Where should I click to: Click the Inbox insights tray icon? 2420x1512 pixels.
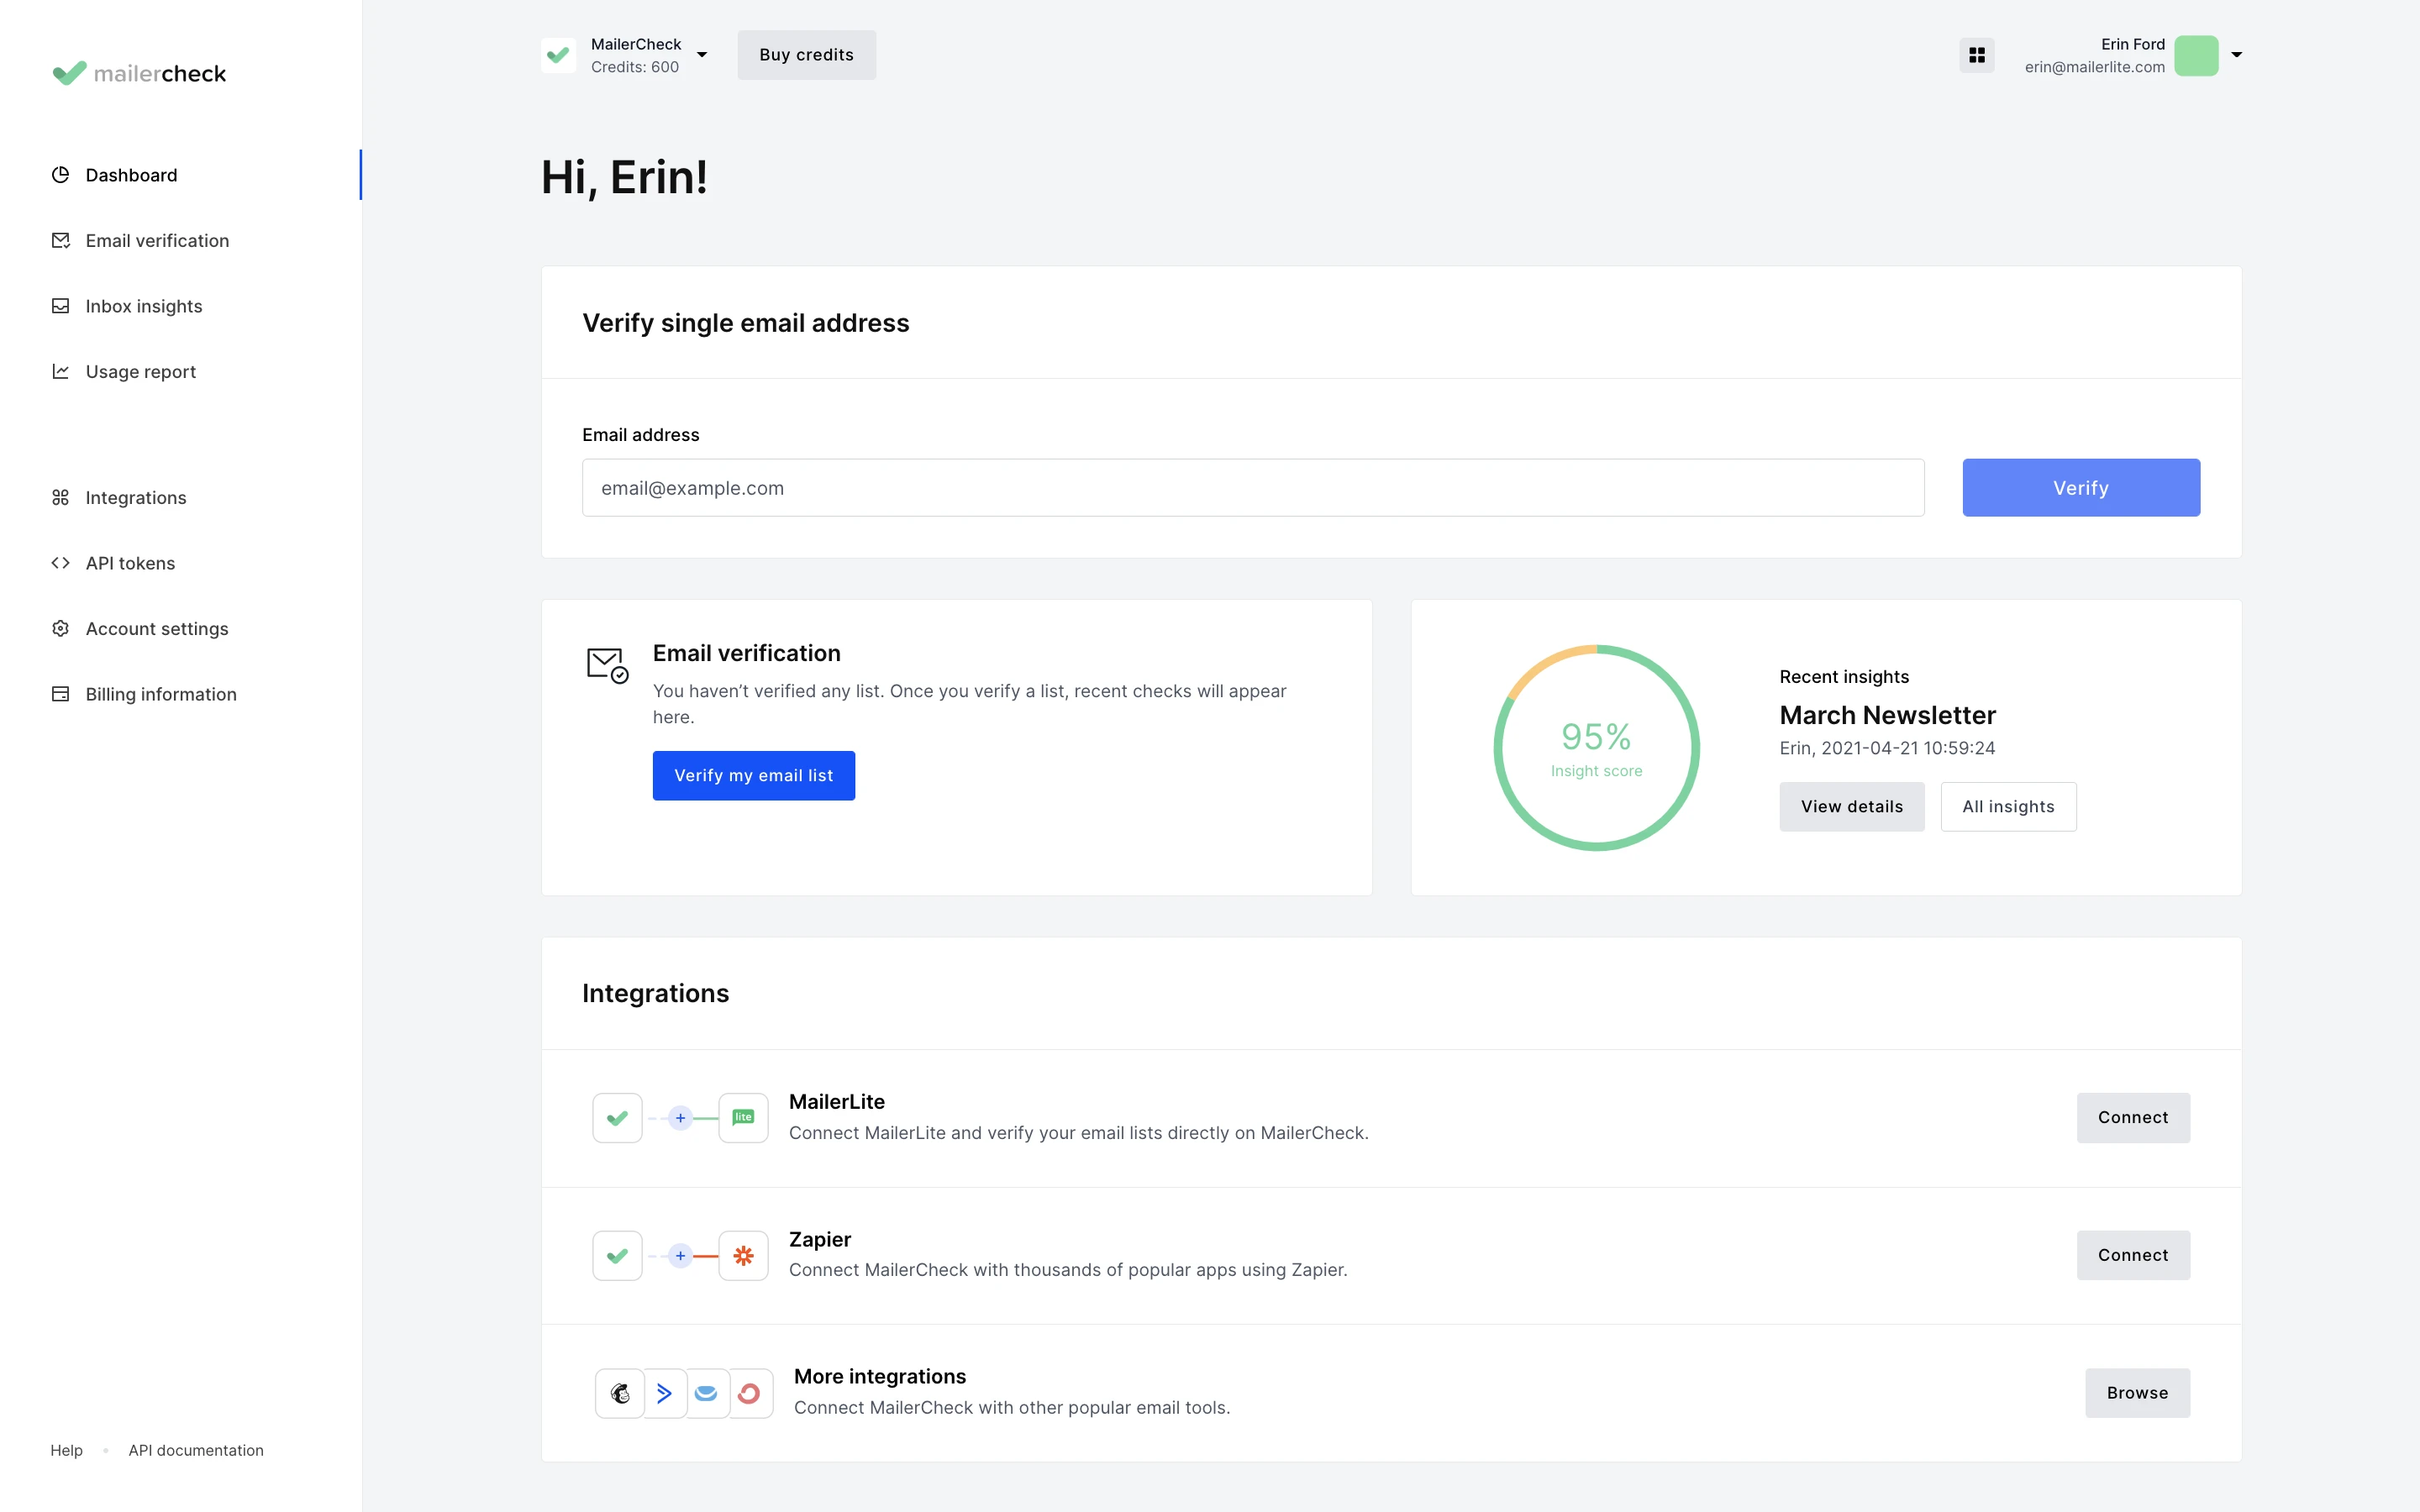(60, 306)
